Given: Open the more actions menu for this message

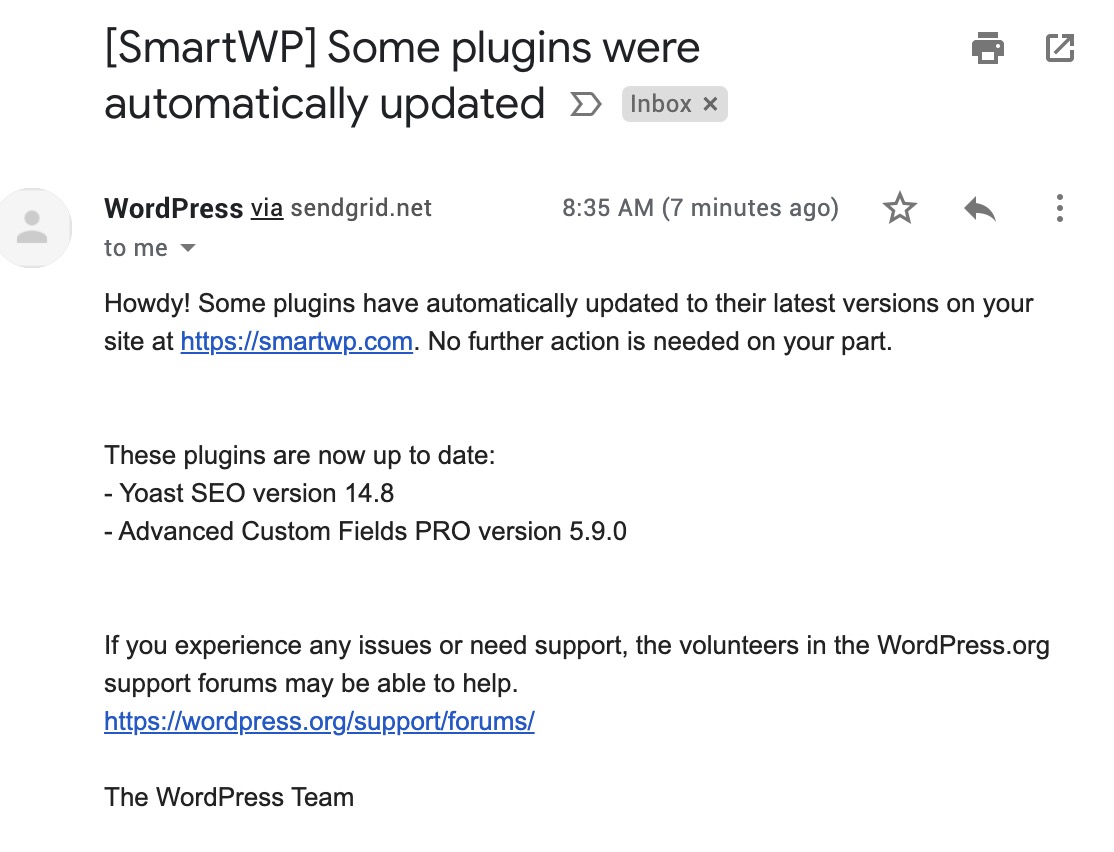Looking at the screenshot, I should [1059, 208].
